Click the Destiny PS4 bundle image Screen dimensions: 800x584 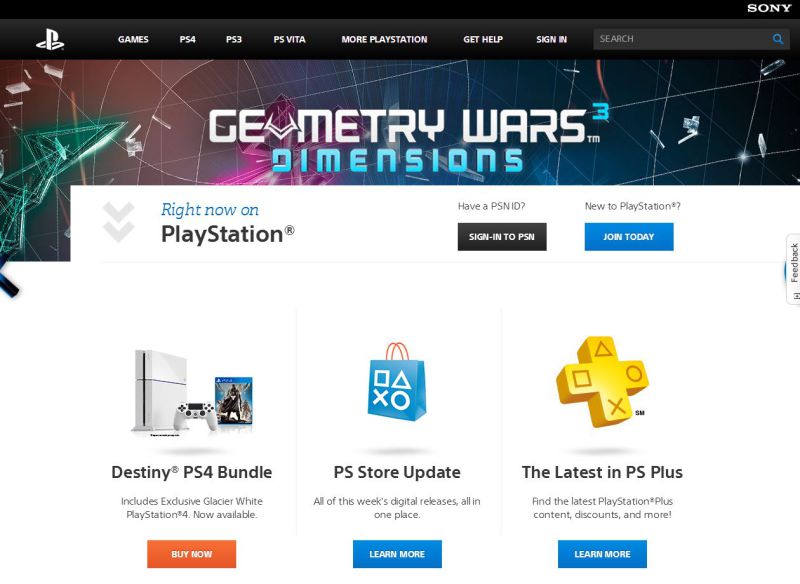tap(192, 393)
